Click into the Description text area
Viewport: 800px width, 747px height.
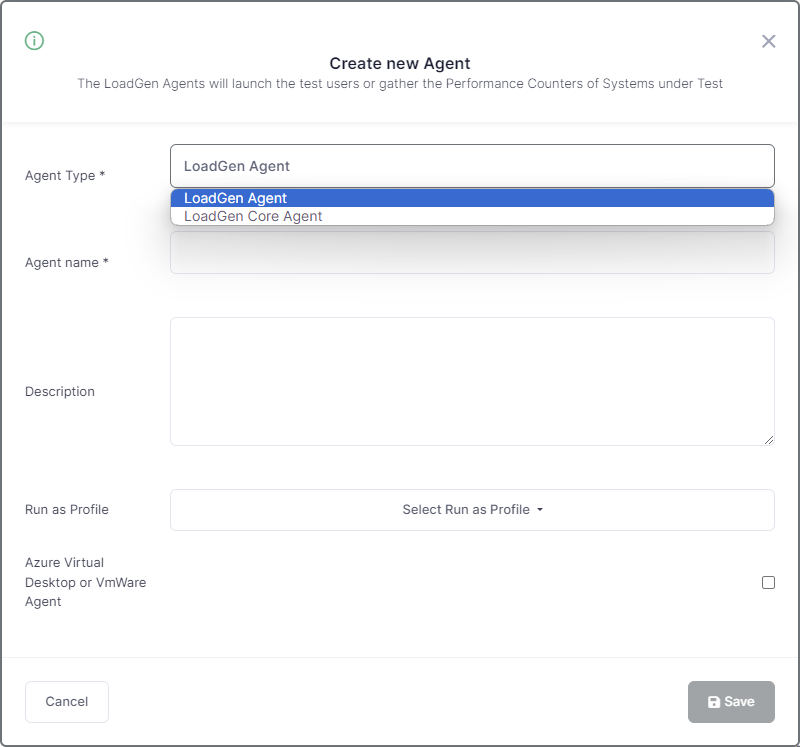click(x=472, y=381)
